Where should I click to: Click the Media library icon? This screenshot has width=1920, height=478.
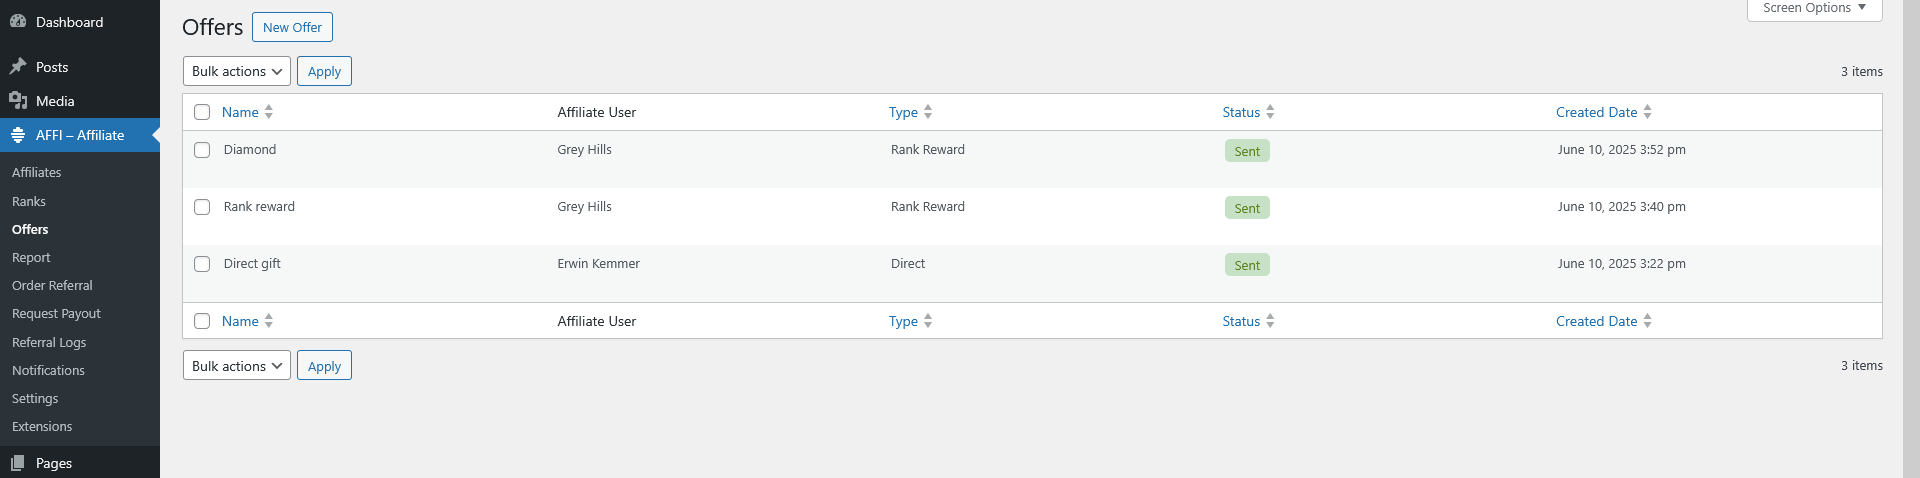pyautogui.click(x=18, y=101)
